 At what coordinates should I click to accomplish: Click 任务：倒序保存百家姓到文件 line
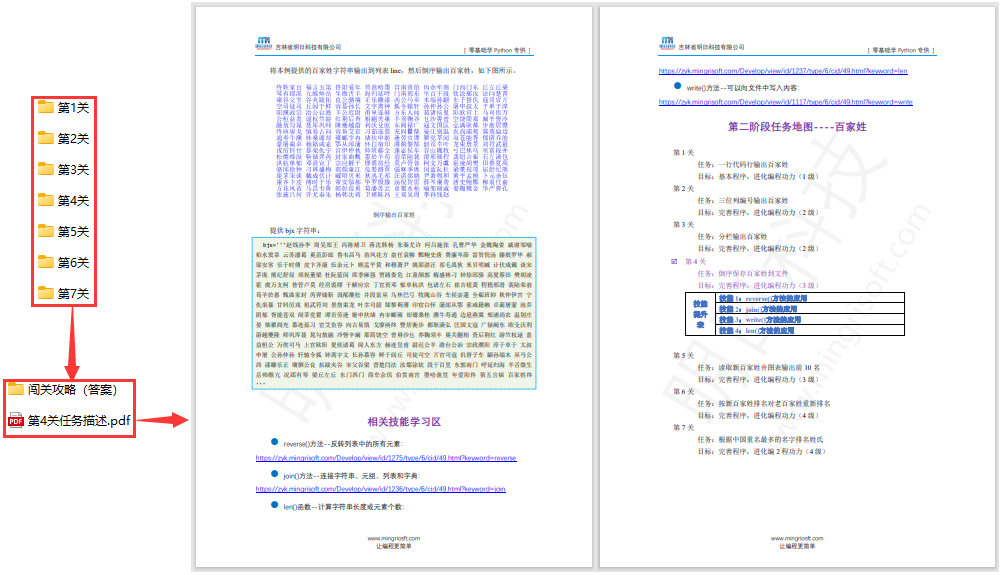click(743, 273)
